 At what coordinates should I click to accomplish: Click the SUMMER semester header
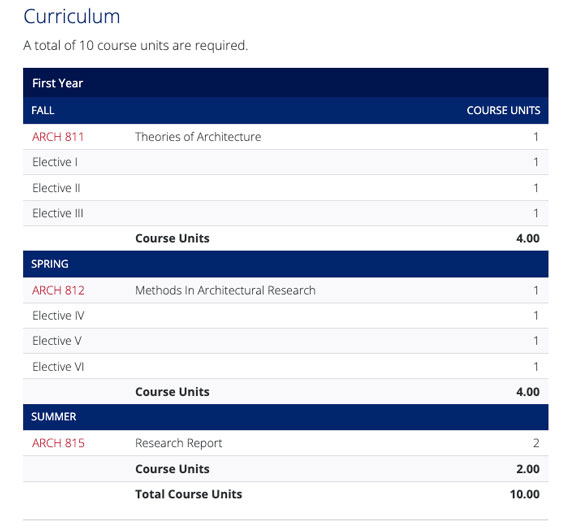click(x=54, y=416)
